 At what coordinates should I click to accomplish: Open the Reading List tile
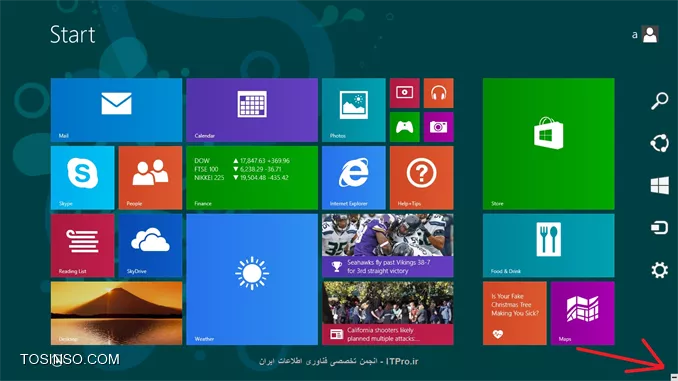pos(83,246)
